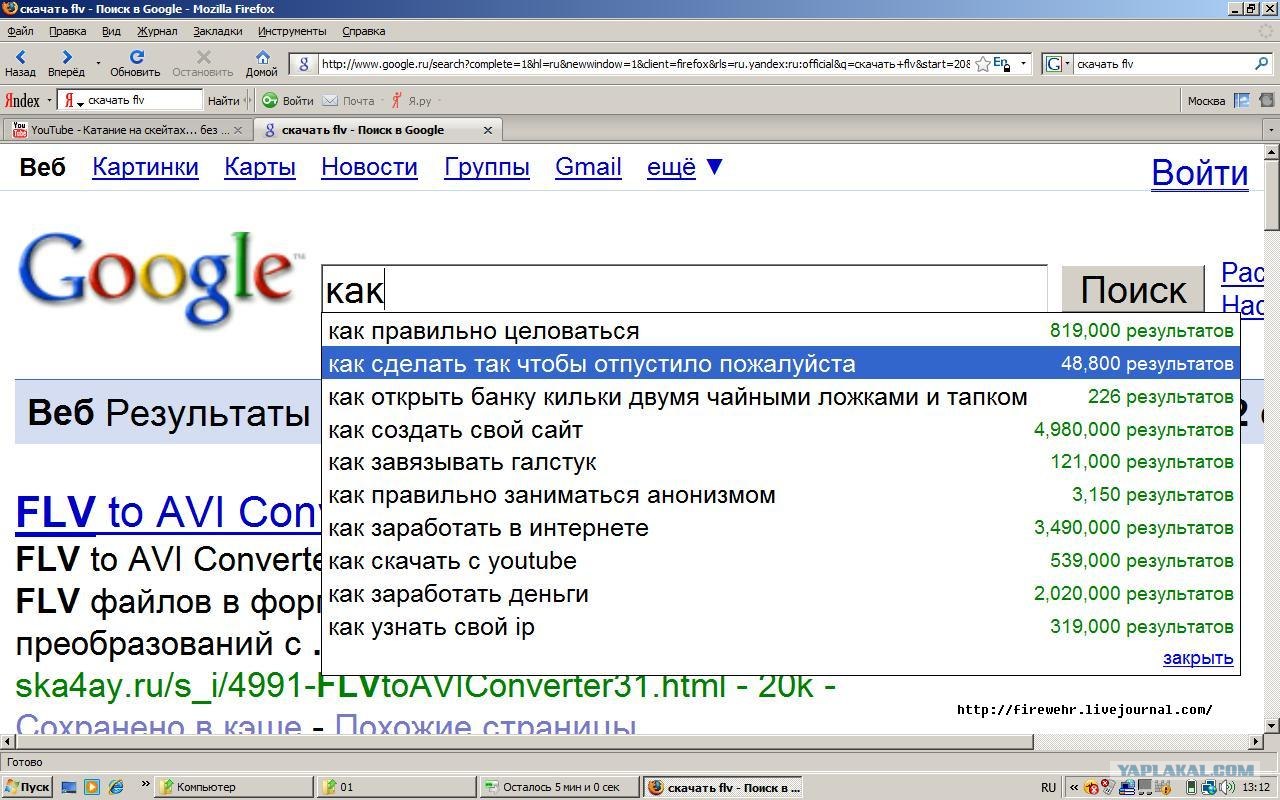Reload the page with Обновить

pyautogui.click(x=135, y=63)
